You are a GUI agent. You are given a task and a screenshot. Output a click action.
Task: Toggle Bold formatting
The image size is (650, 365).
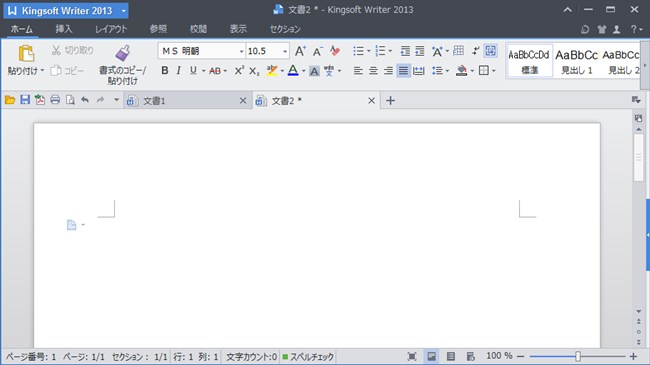[x=165, y=71]
